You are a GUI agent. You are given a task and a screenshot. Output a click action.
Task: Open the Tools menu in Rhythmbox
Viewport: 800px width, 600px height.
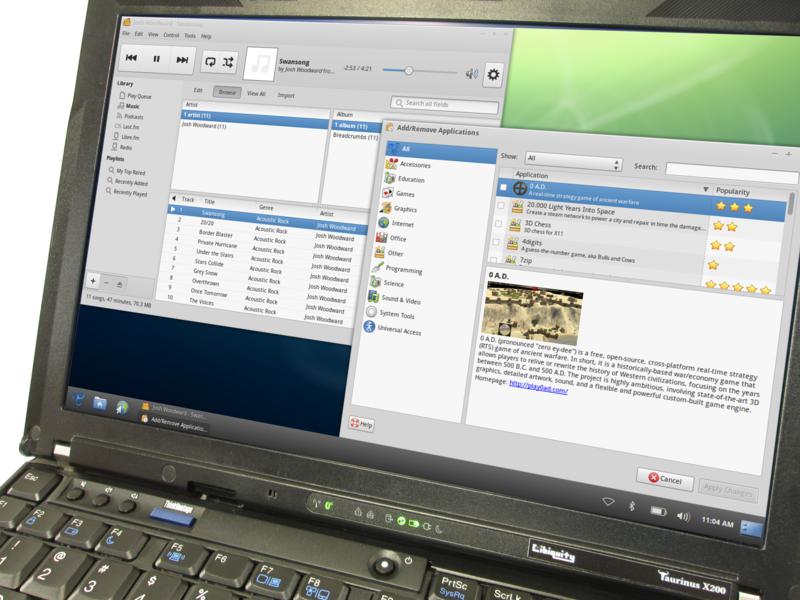tap(190, 36)
